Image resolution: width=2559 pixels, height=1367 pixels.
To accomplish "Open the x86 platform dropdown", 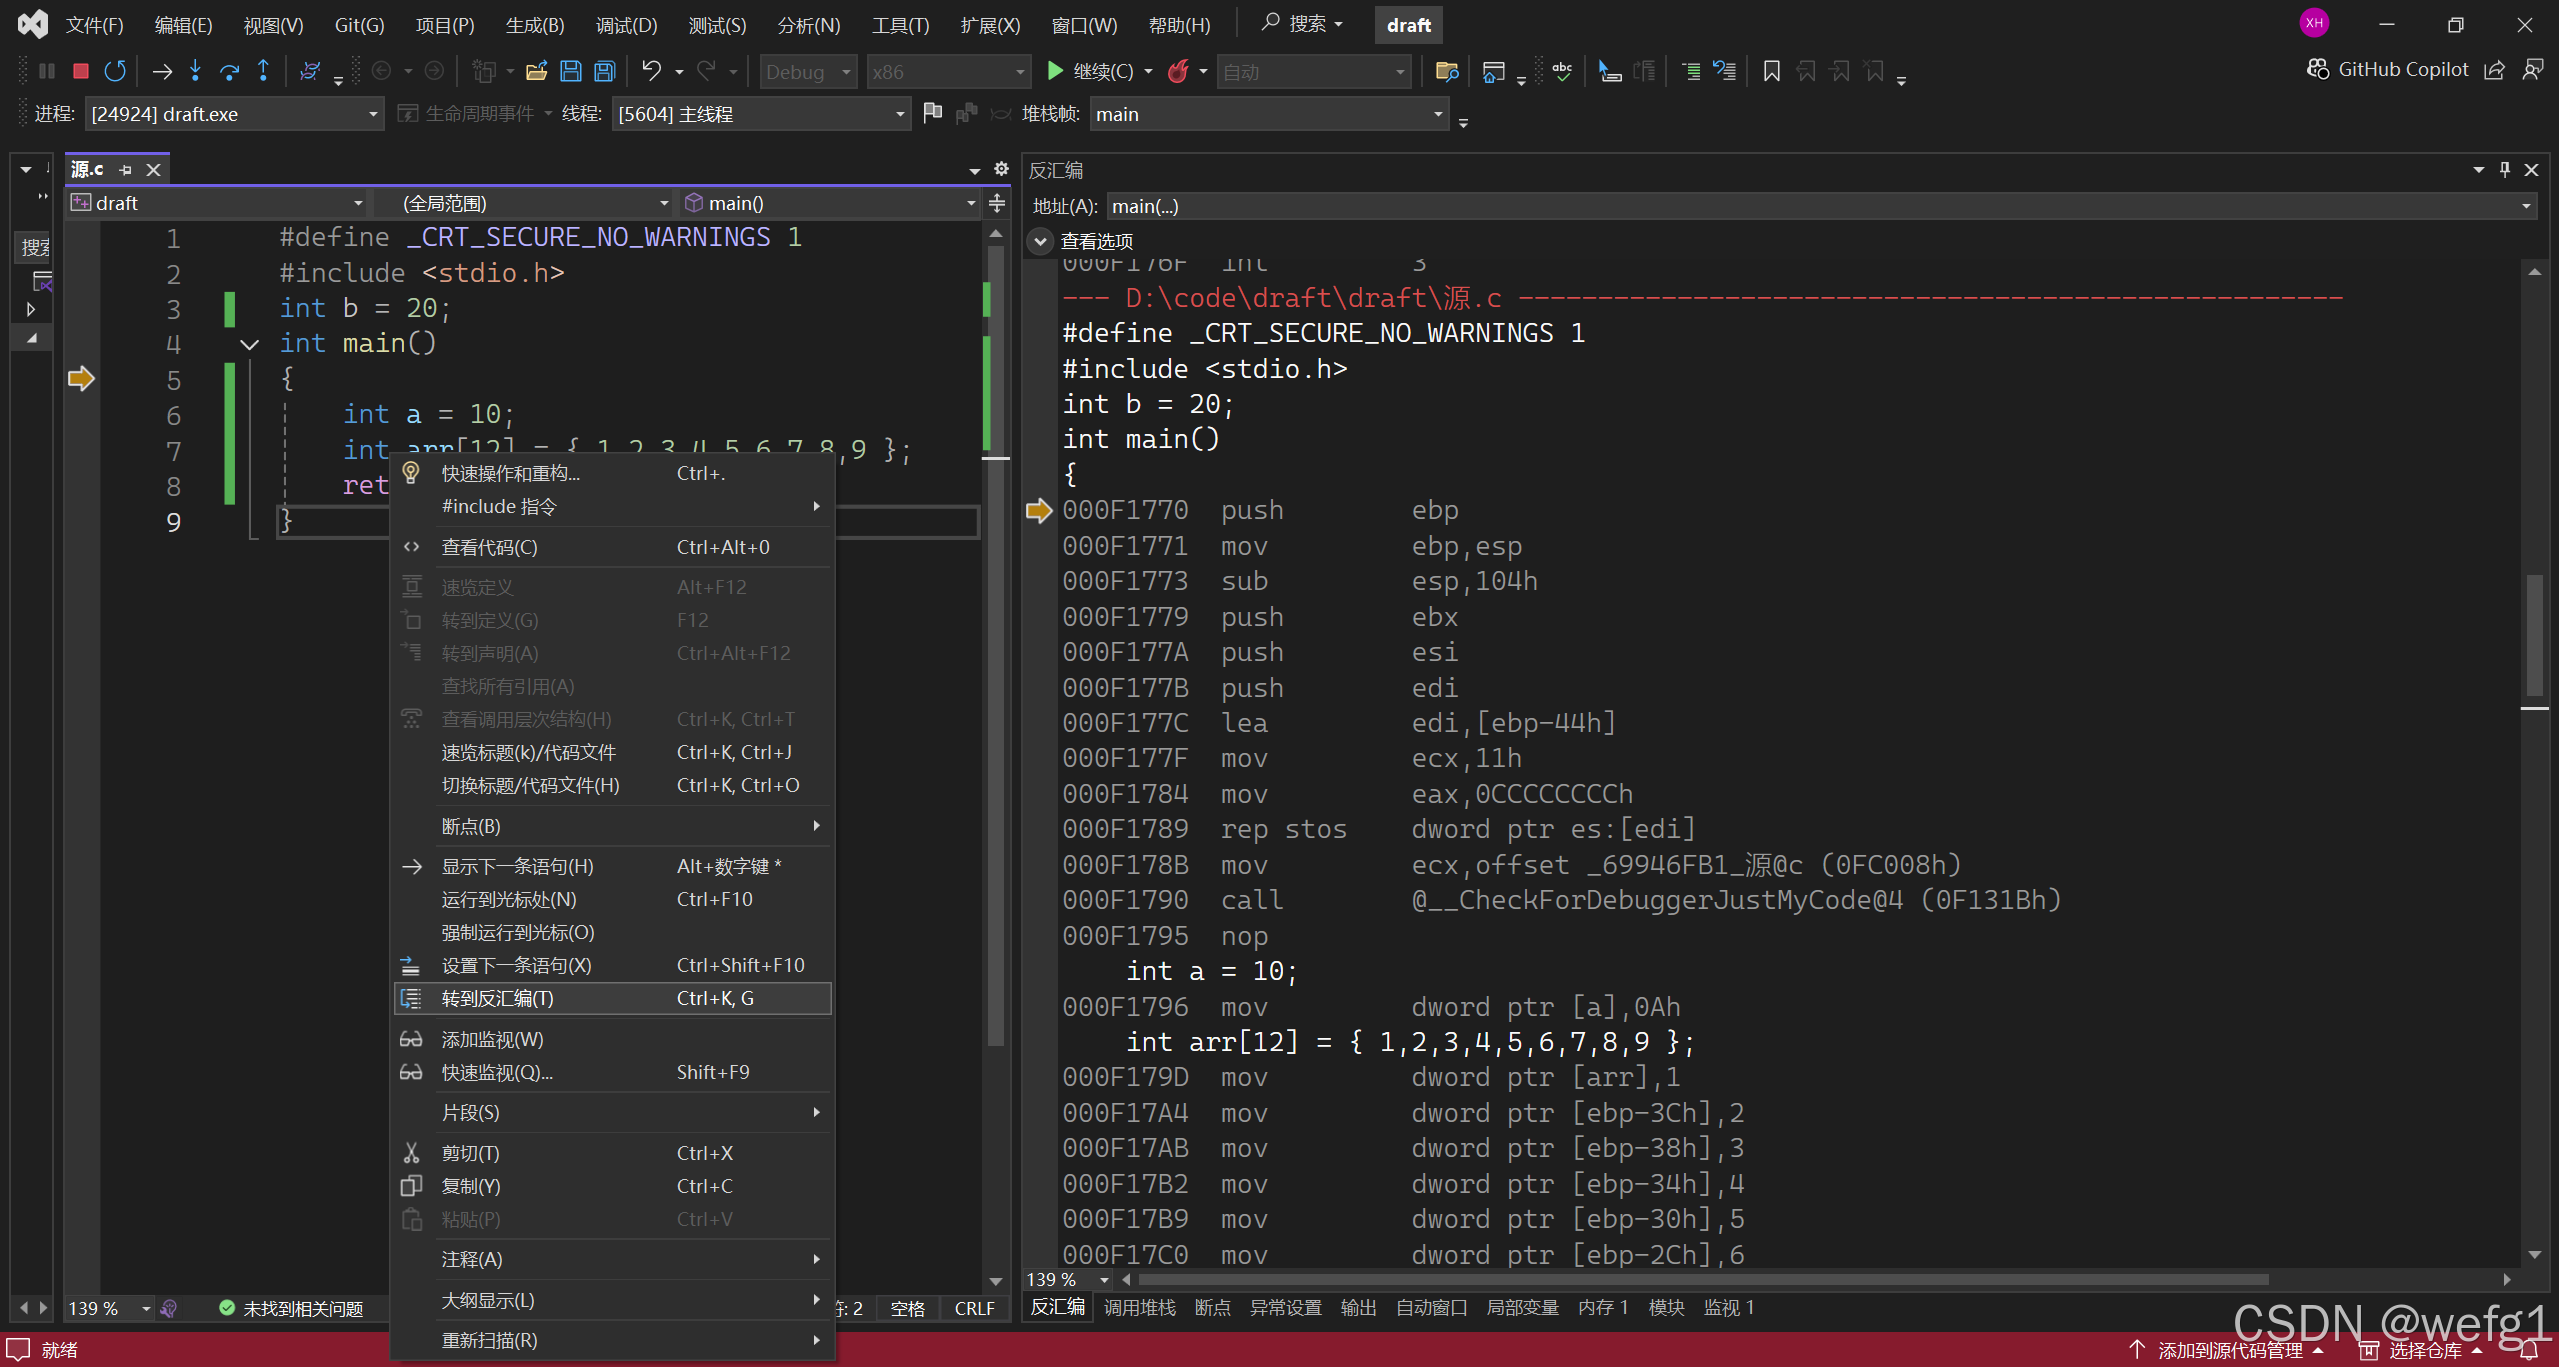I will point(1019,72).
